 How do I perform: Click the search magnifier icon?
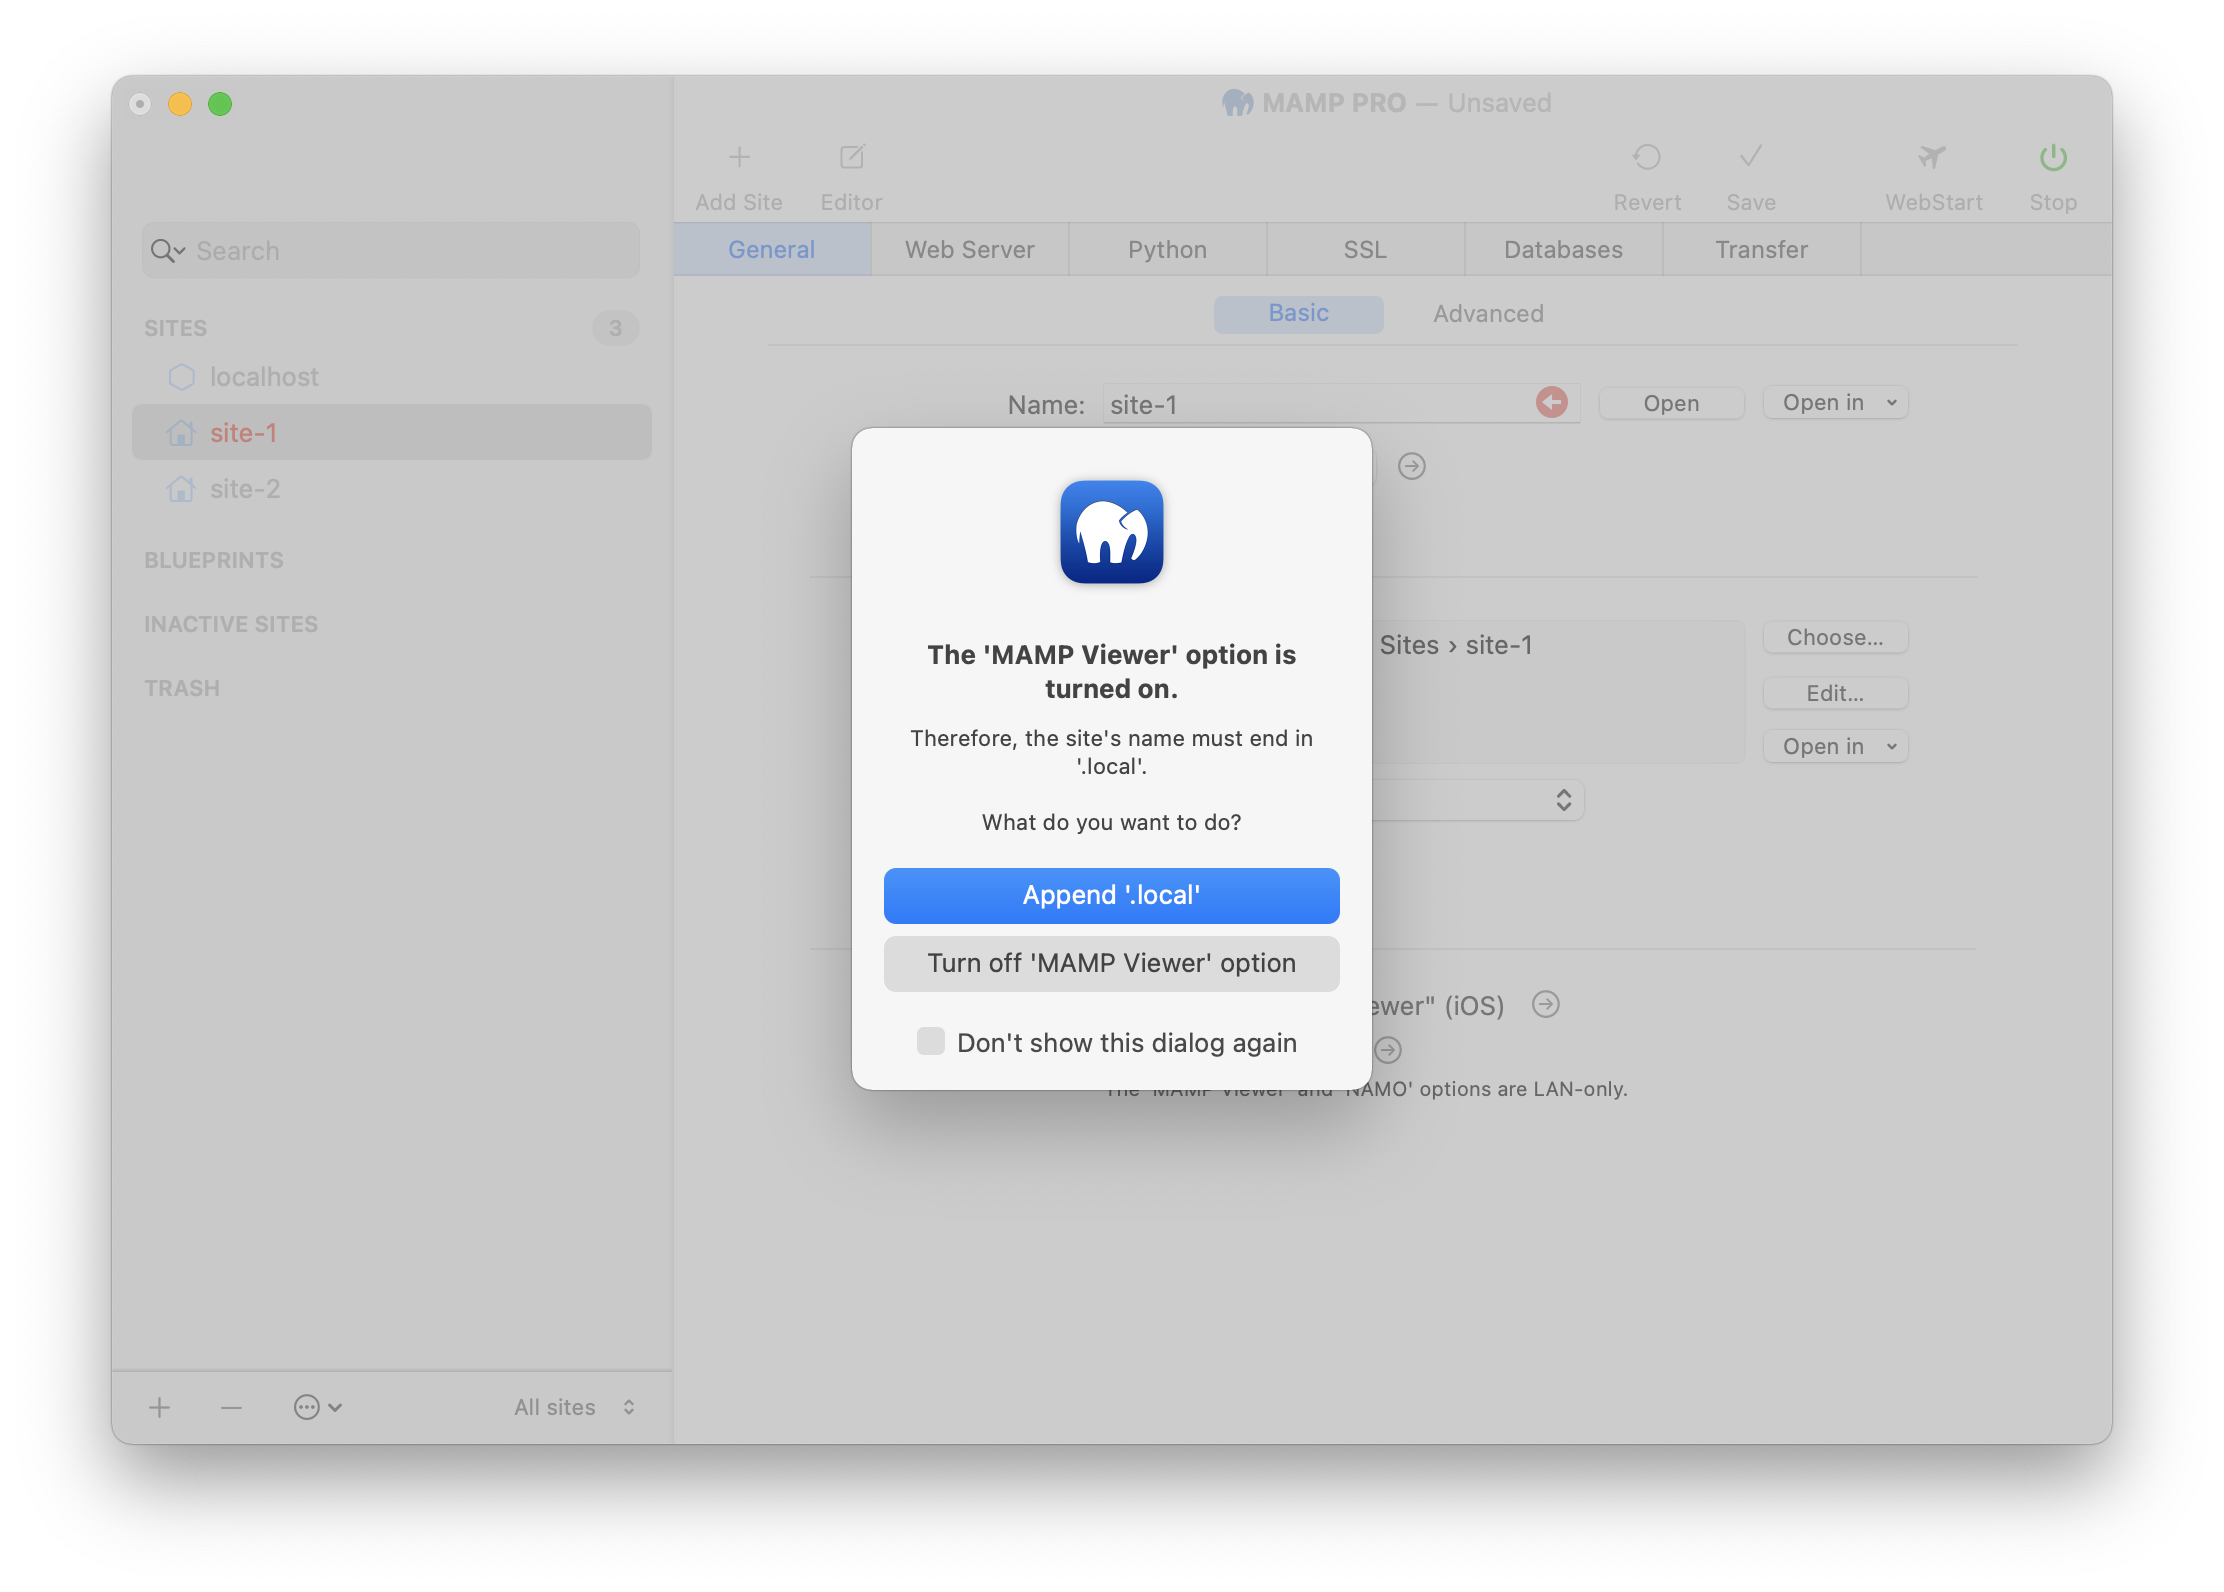(x=165, y=250)
